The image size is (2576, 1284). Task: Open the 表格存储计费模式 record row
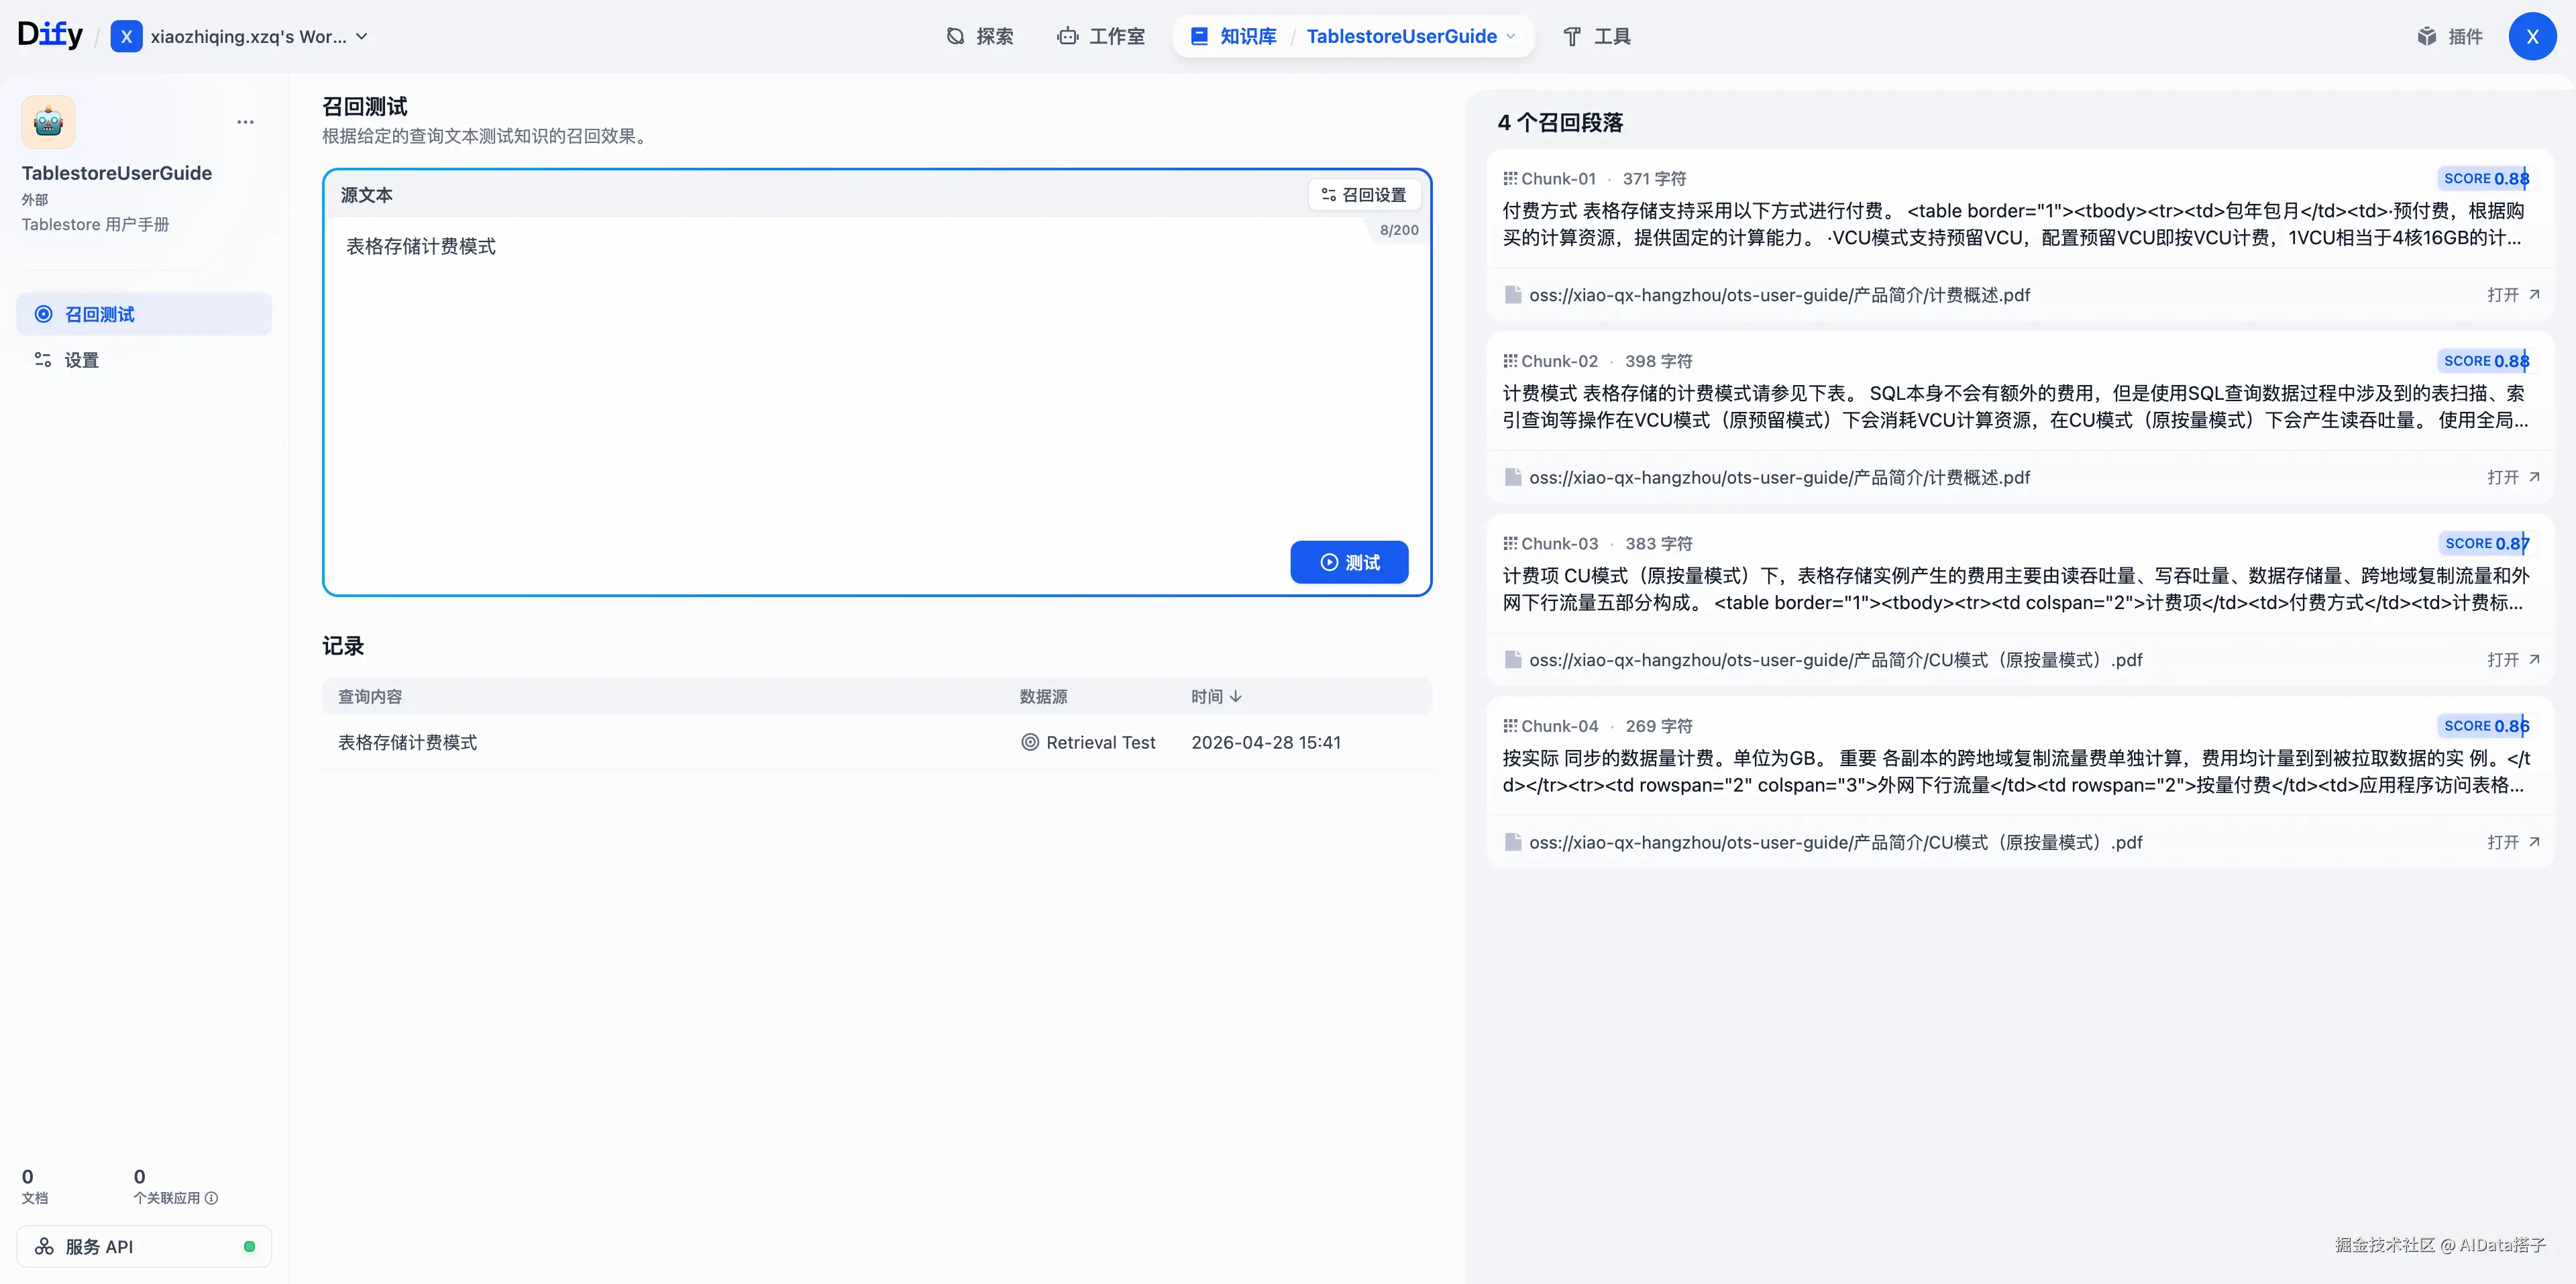point(877,743)
